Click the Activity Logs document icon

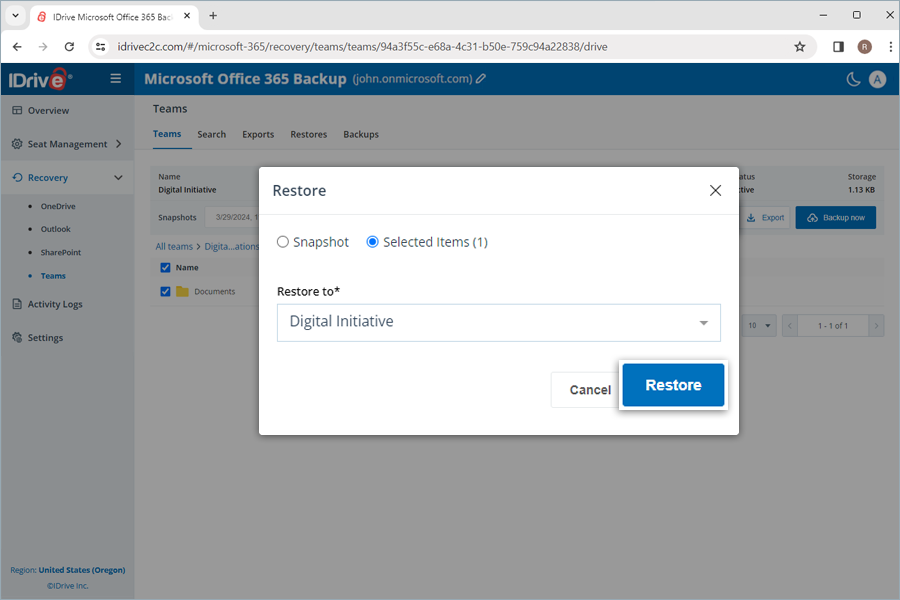click(17, 304)
